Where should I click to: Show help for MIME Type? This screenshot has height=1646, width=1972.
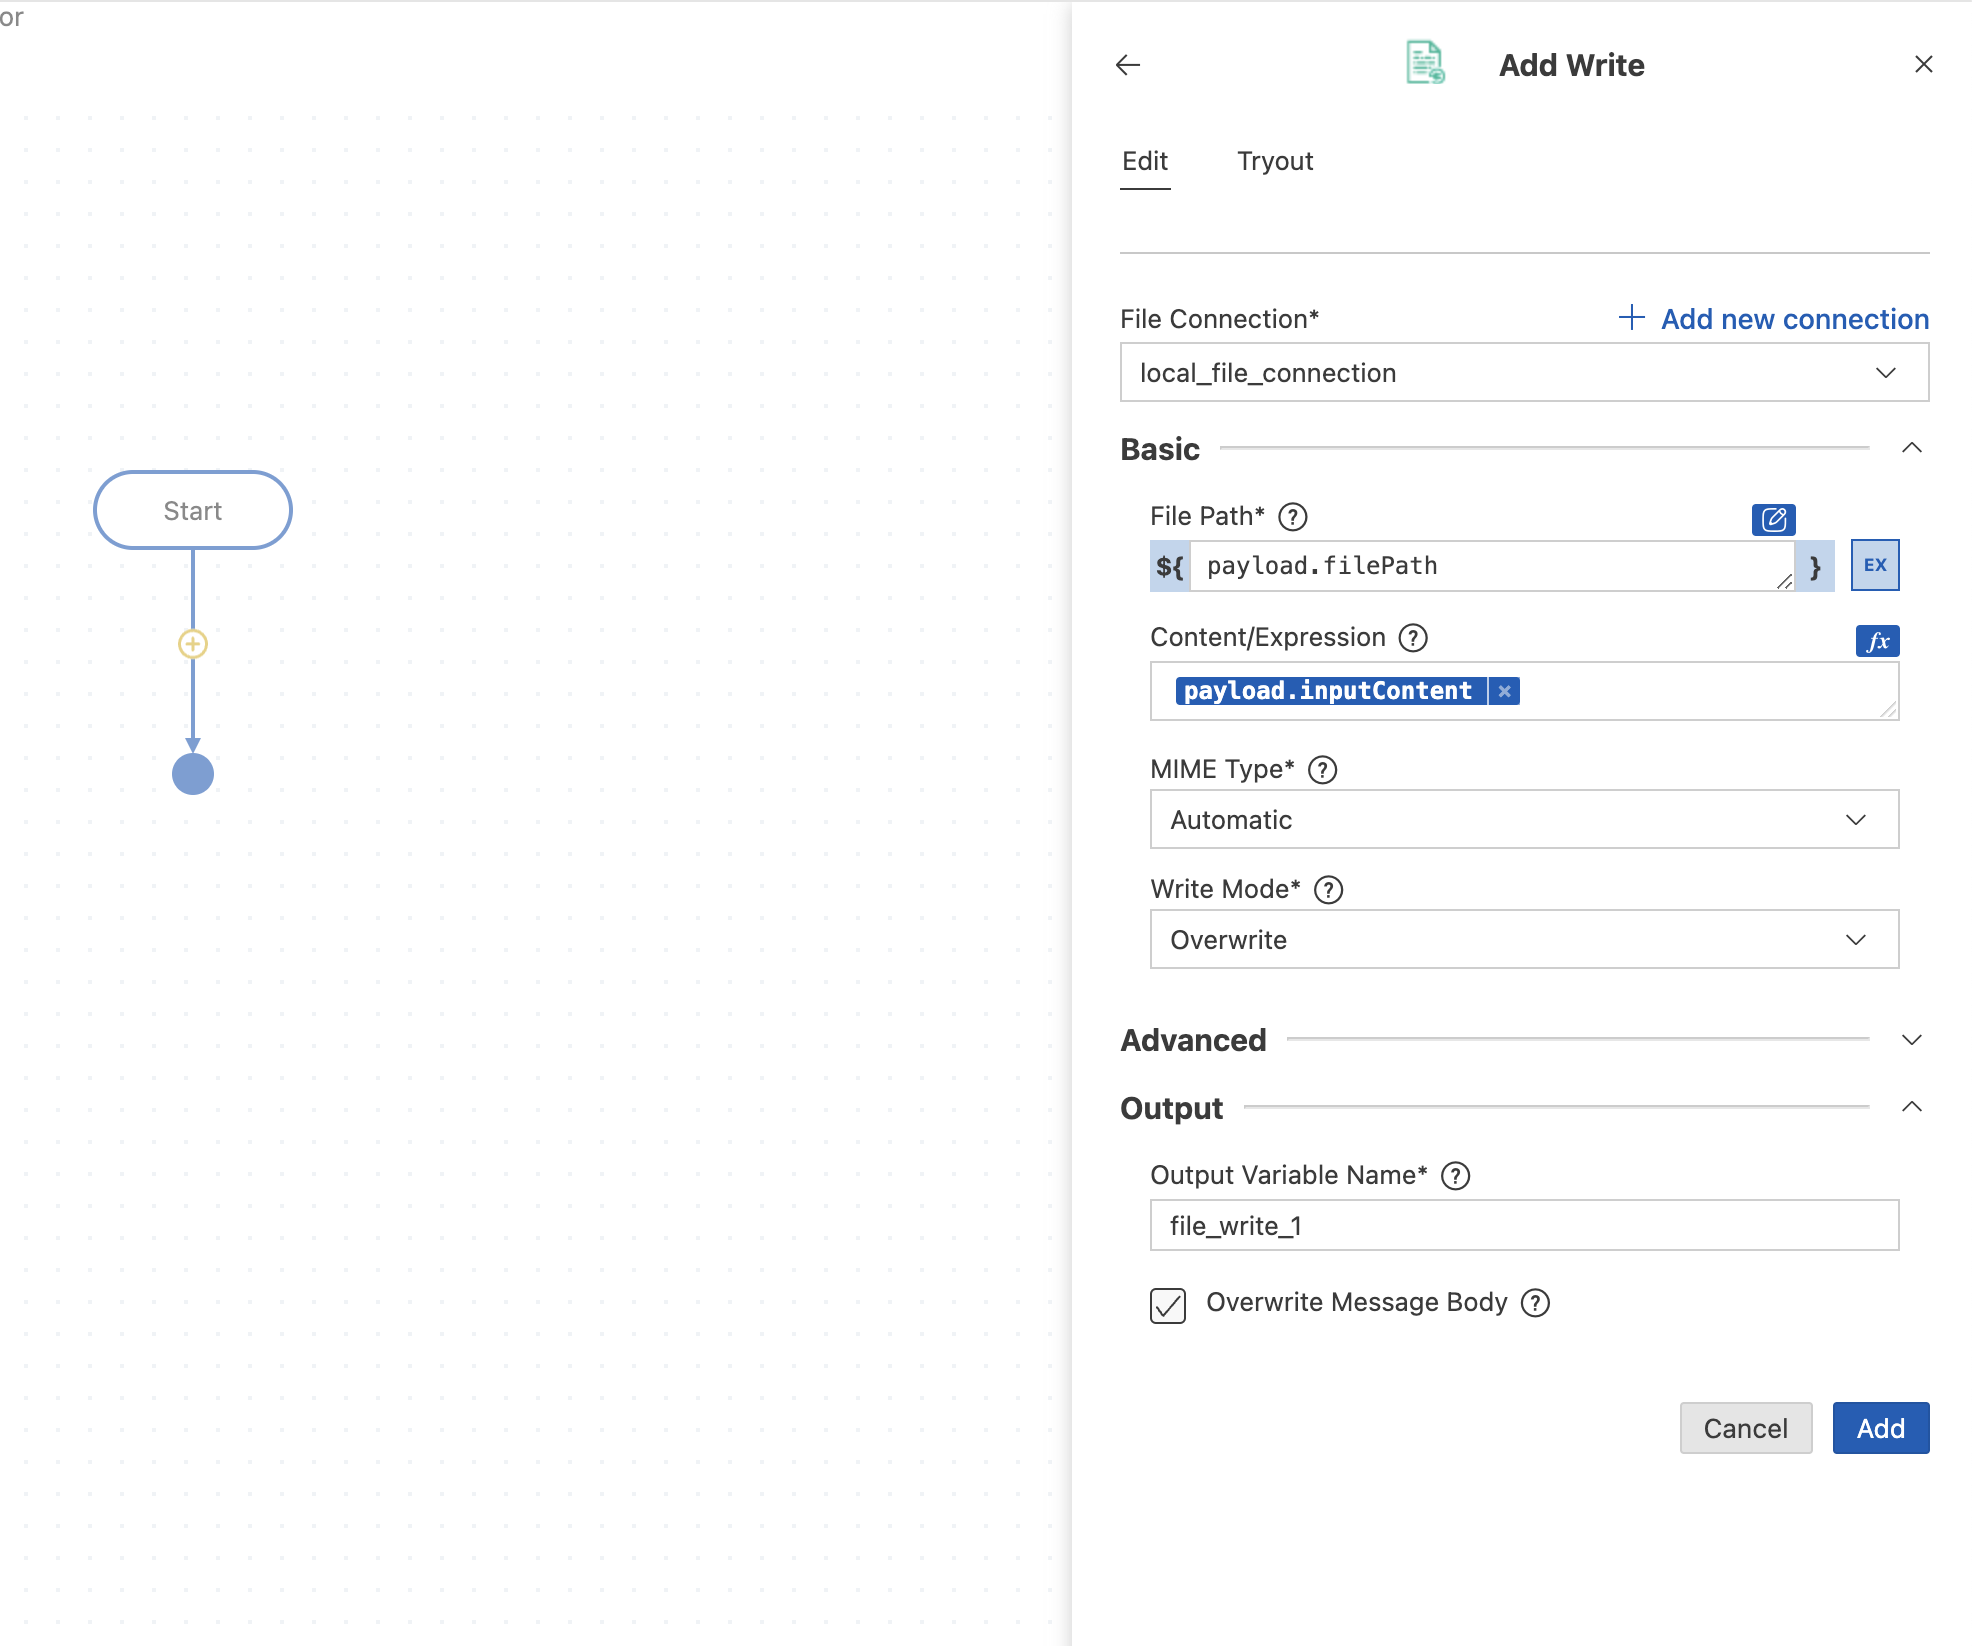(x=1323, y=770)
